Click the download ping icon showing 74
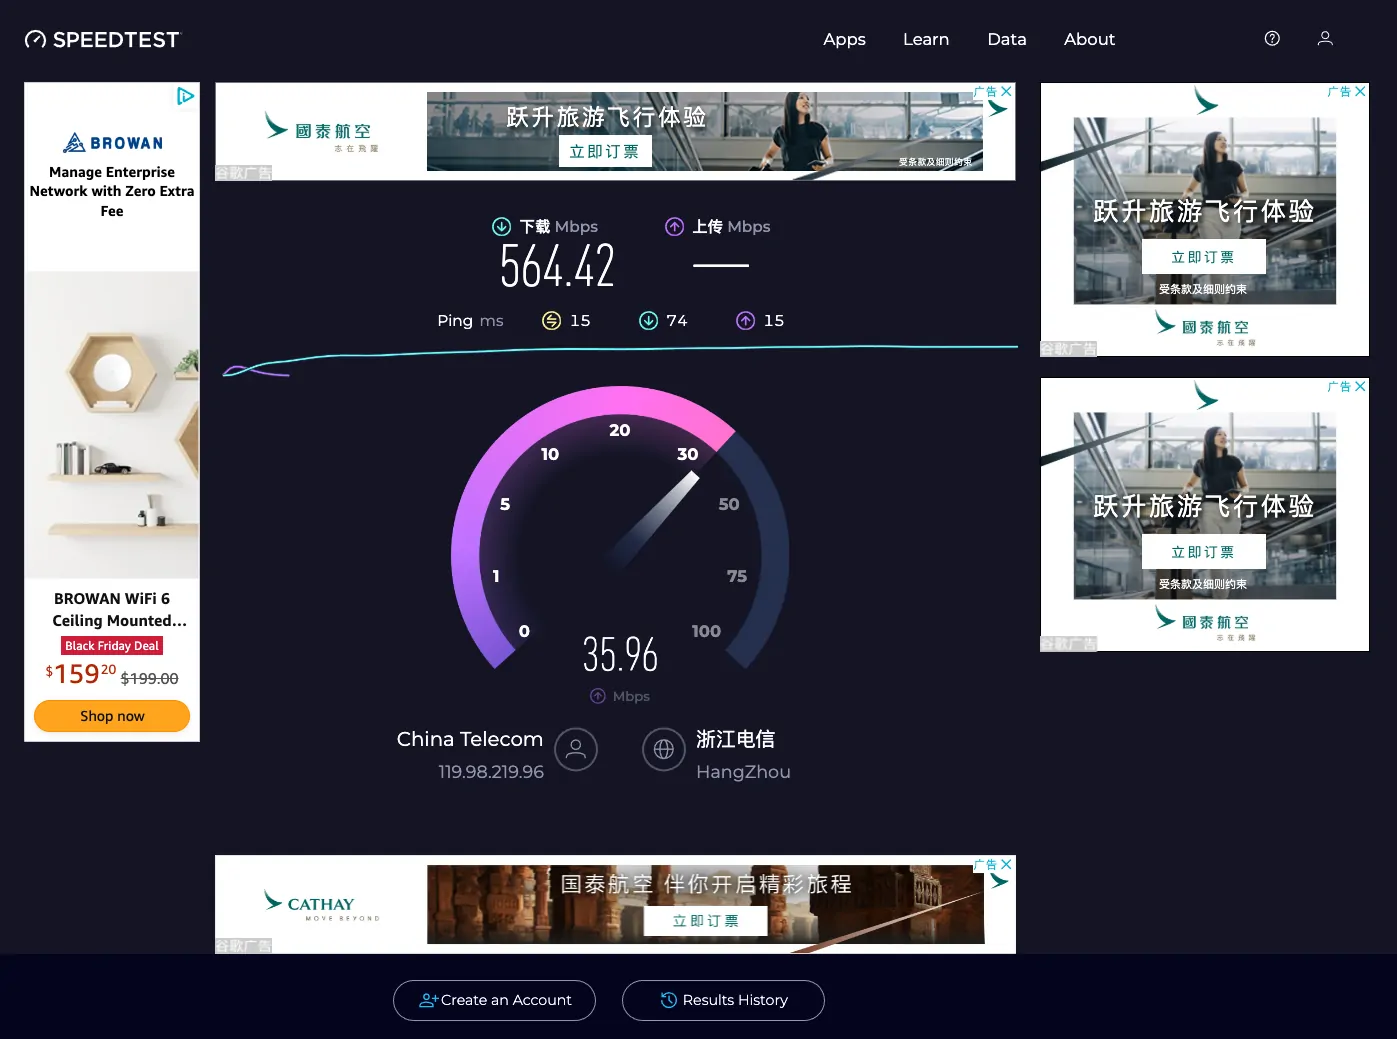The image size is (1397, 1039). click(648, 320)
